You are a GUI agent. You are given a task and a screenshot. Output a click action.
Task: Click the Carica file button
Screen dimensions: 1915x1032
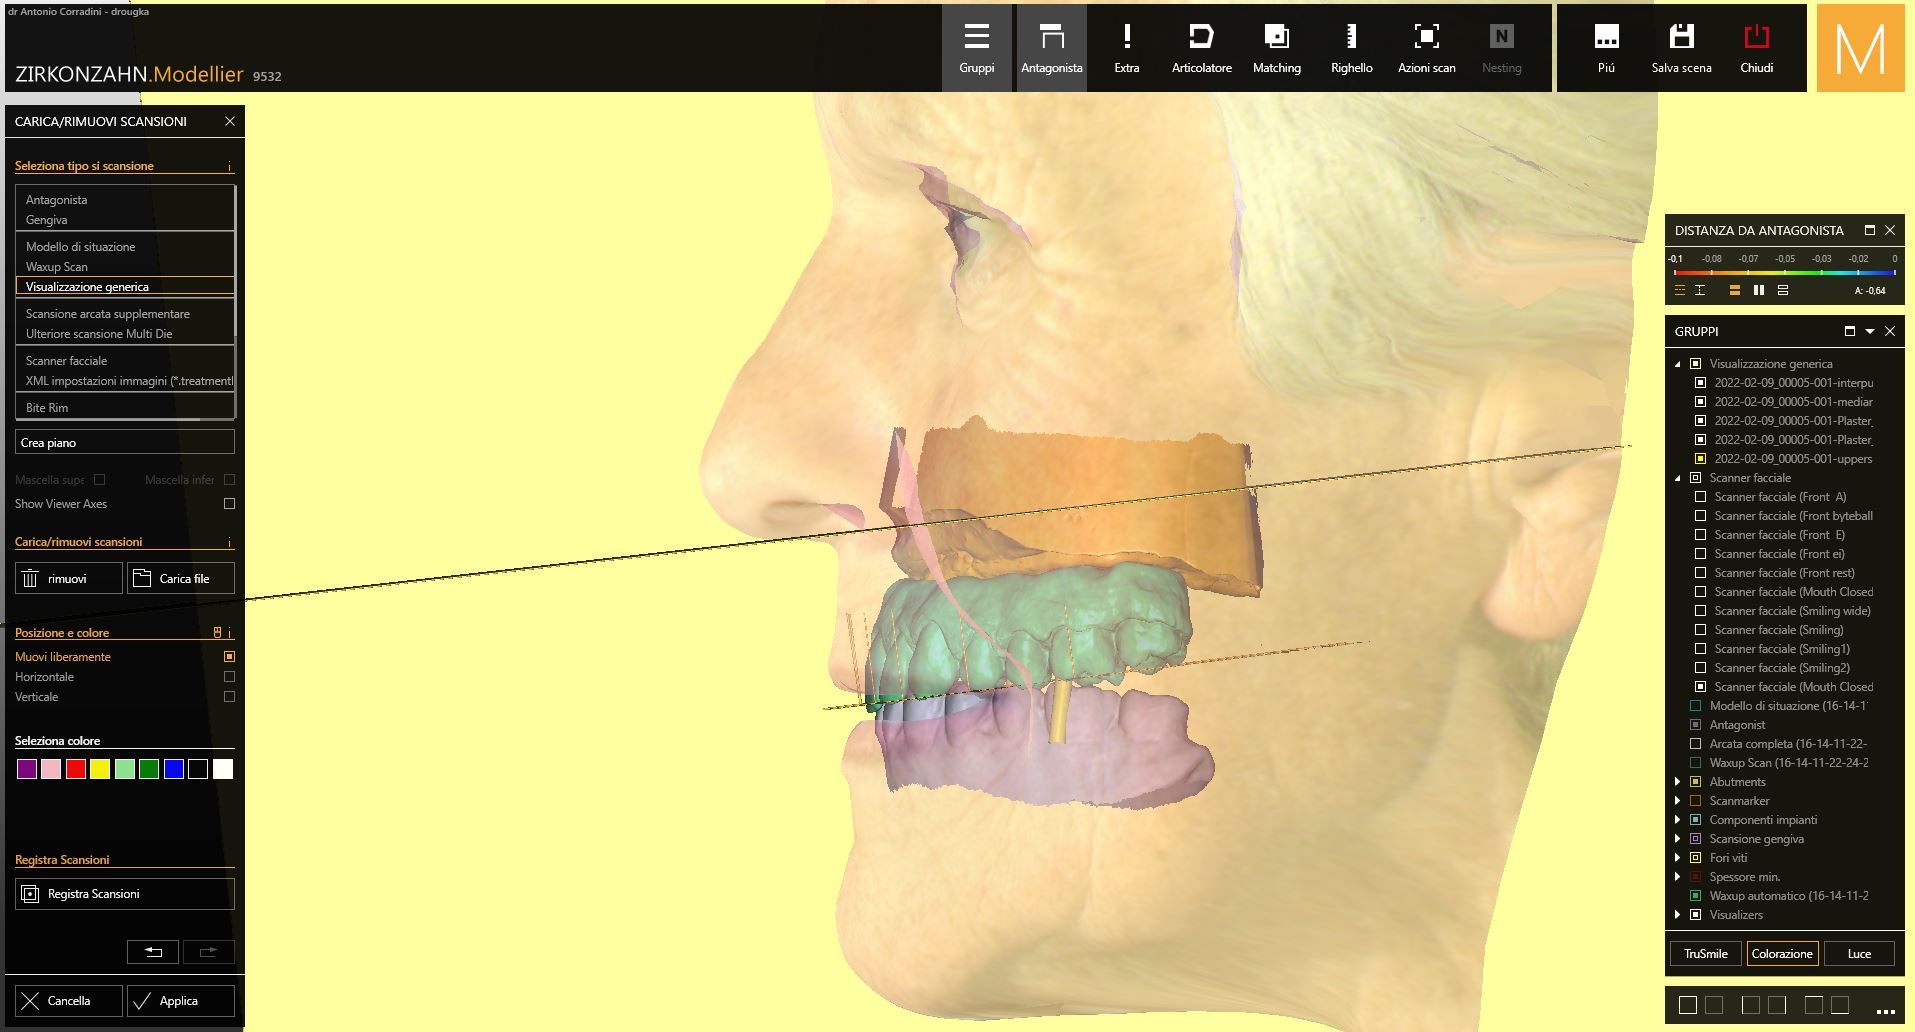[x=181, y=578]
